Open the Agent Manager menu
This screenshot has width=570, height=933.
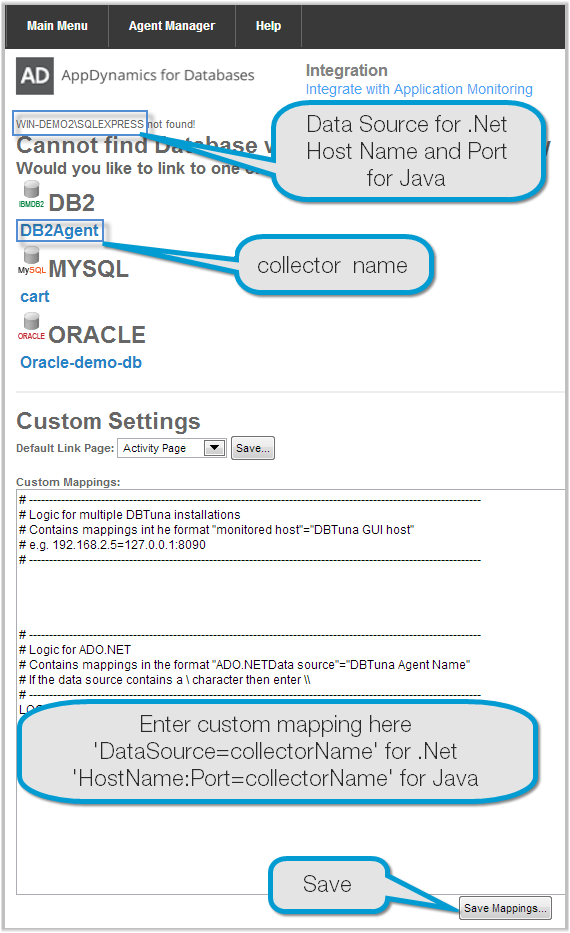[x=172, y=26]
